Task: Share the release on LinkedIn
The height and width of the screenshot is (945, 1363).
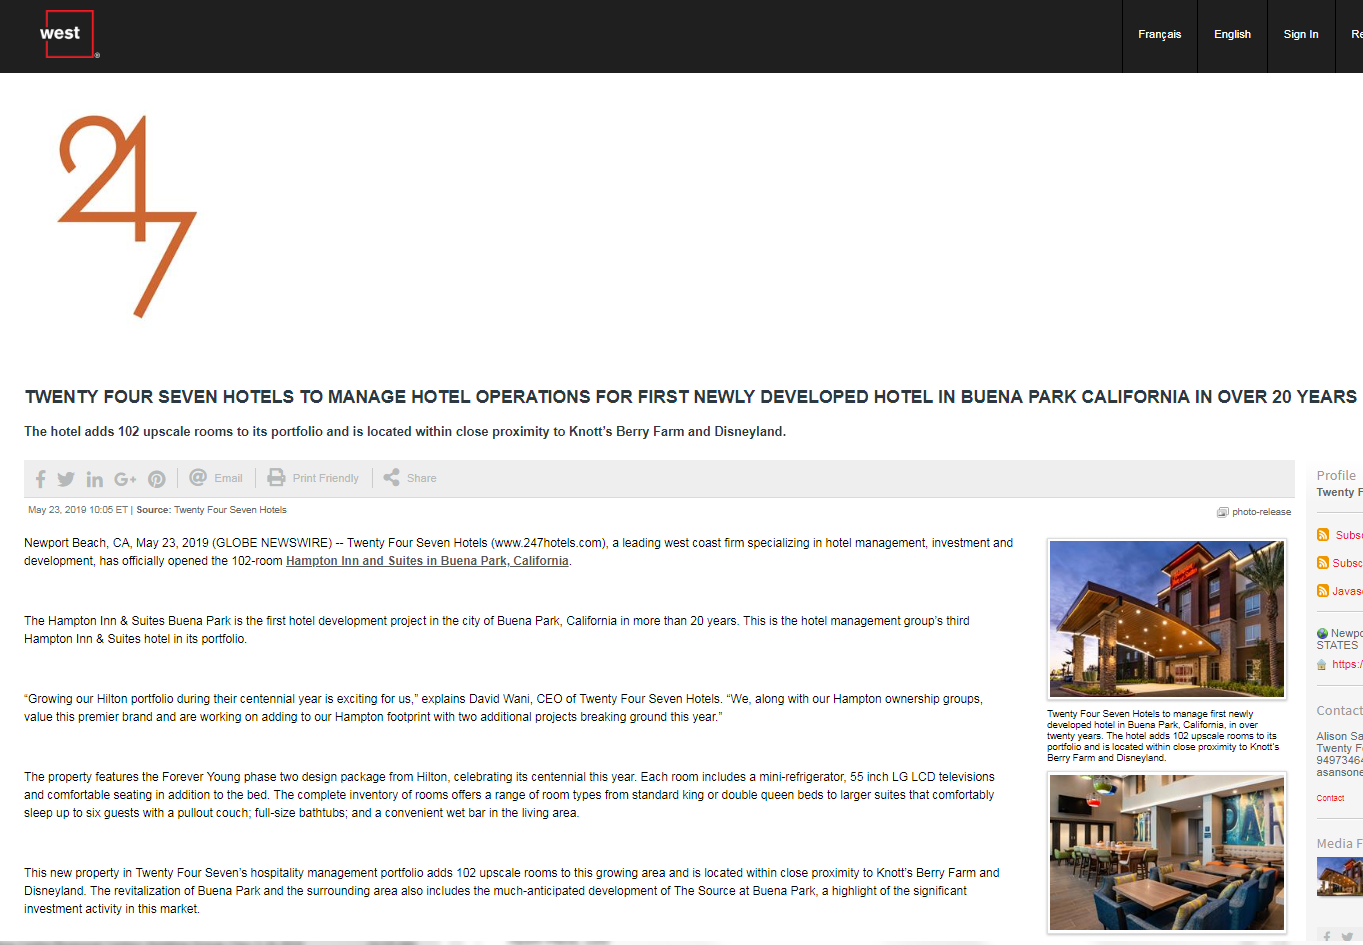Action: [x=95, y=479]
